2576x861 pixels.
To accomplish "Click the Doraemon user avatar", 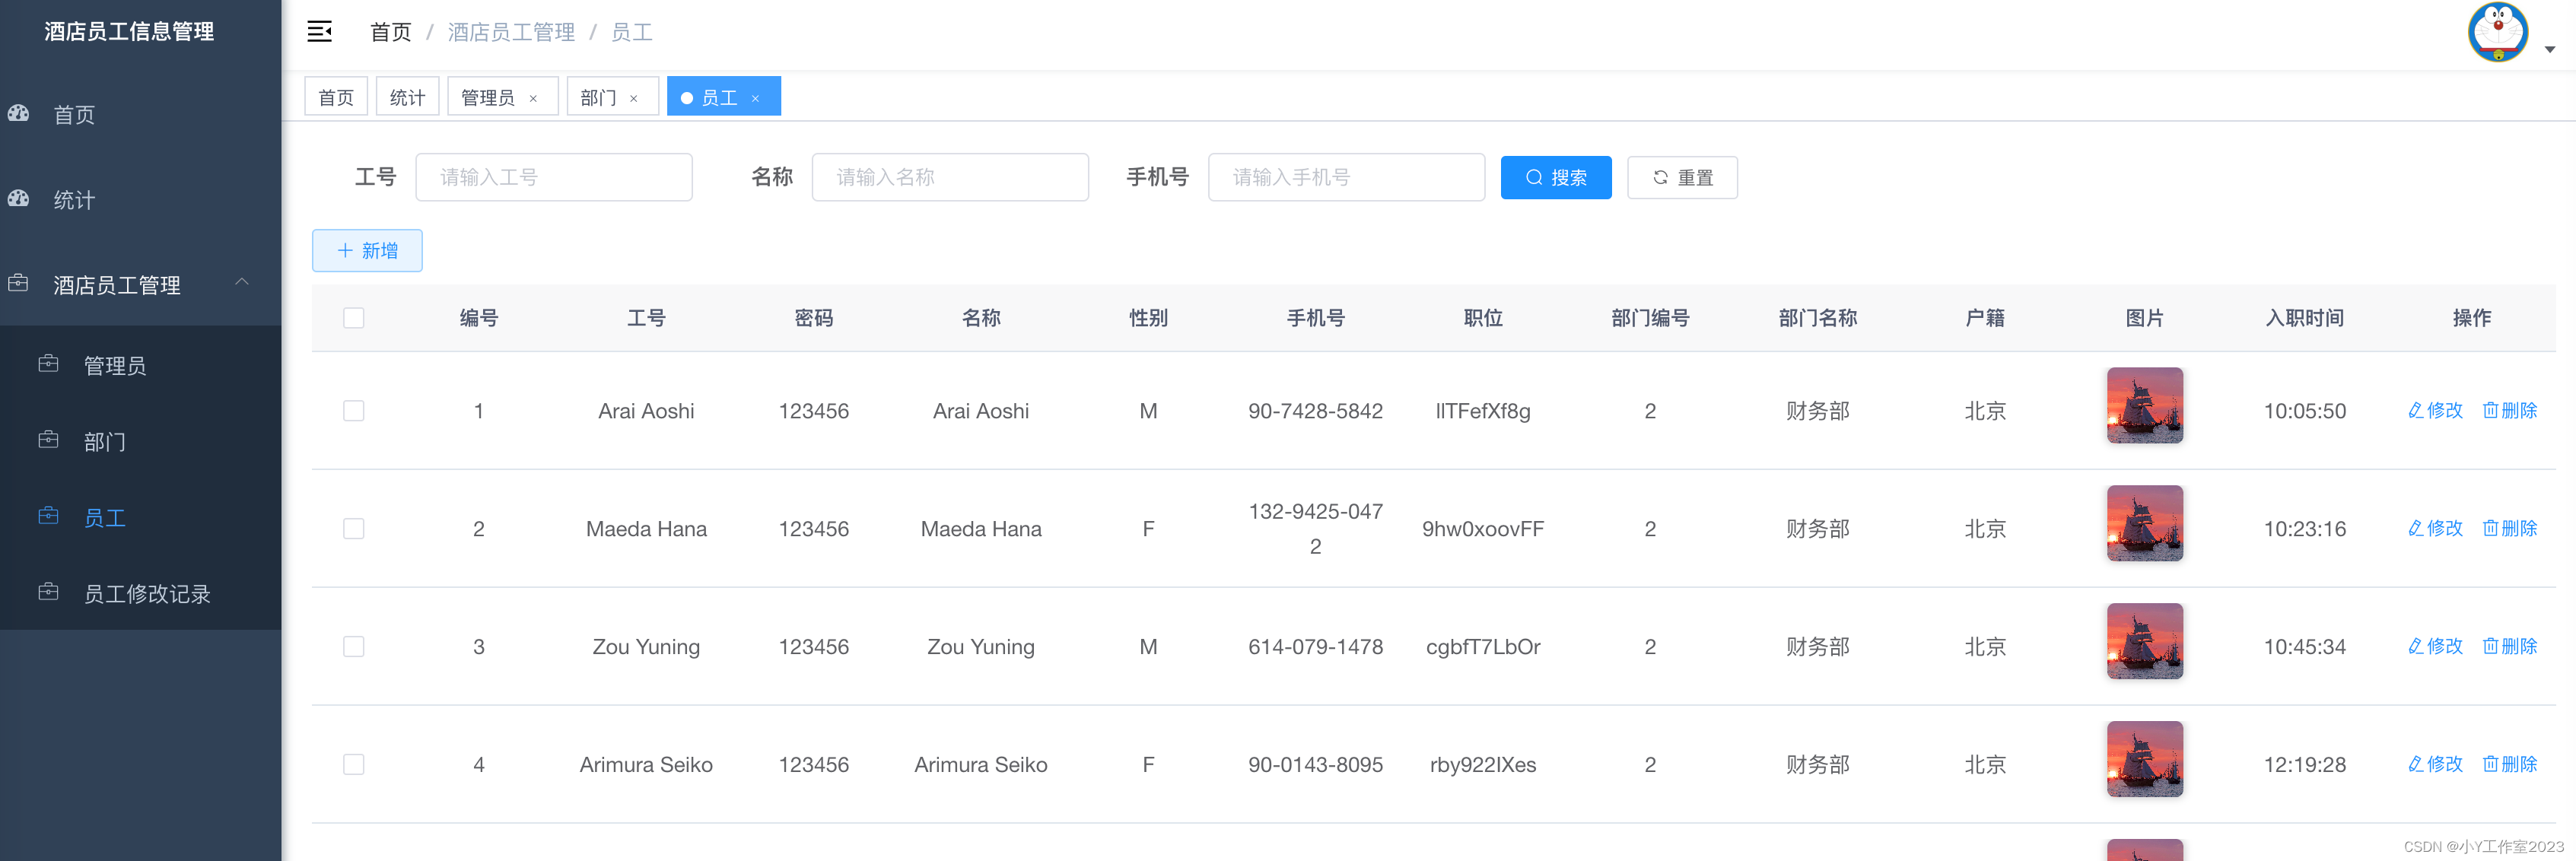I will coord(2497,33).
